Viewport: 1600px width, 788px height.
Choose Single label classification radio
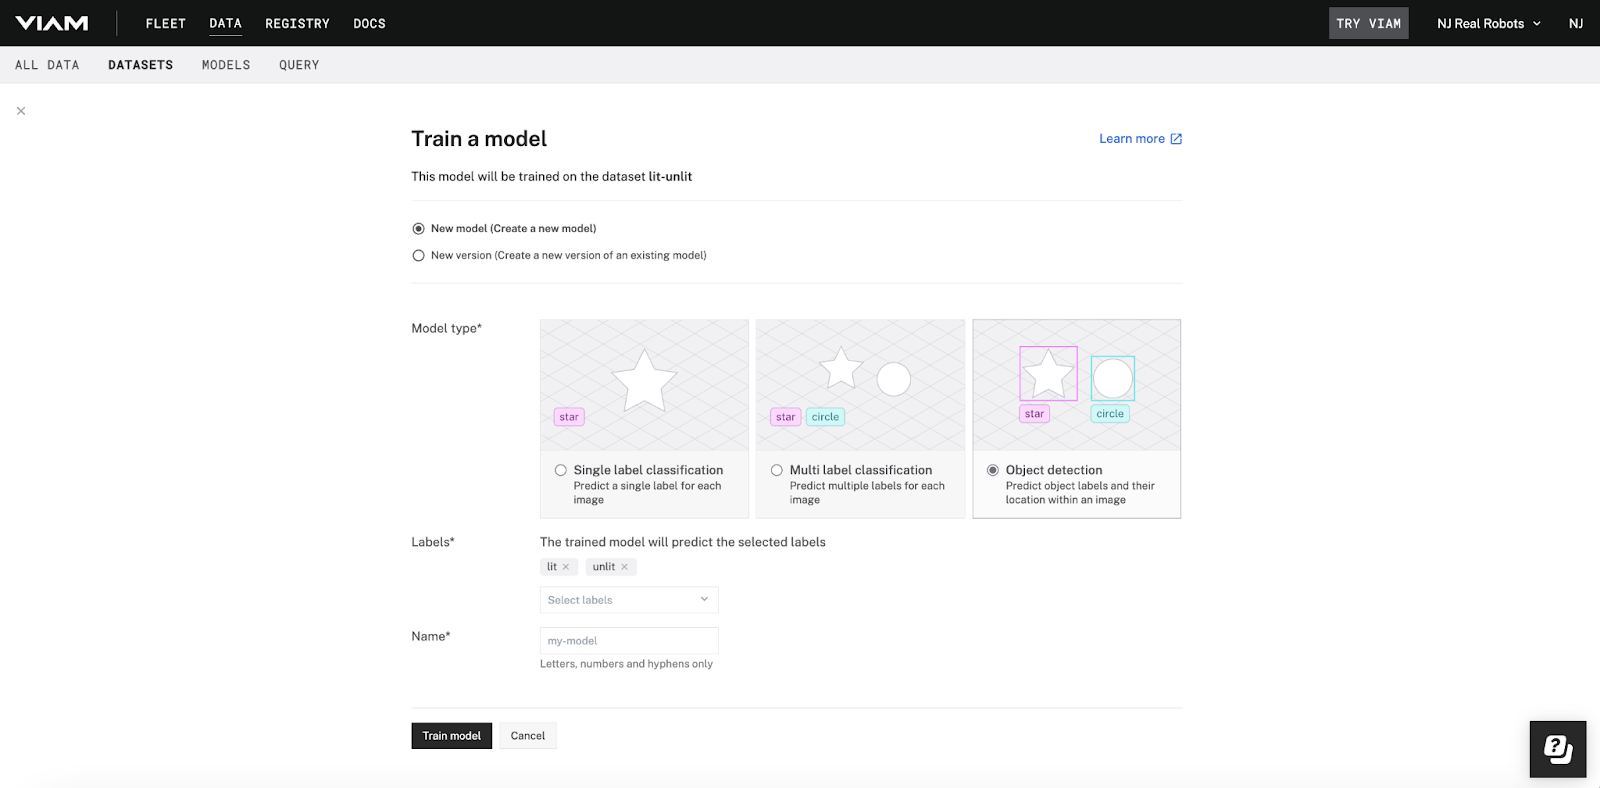(561, 470)
